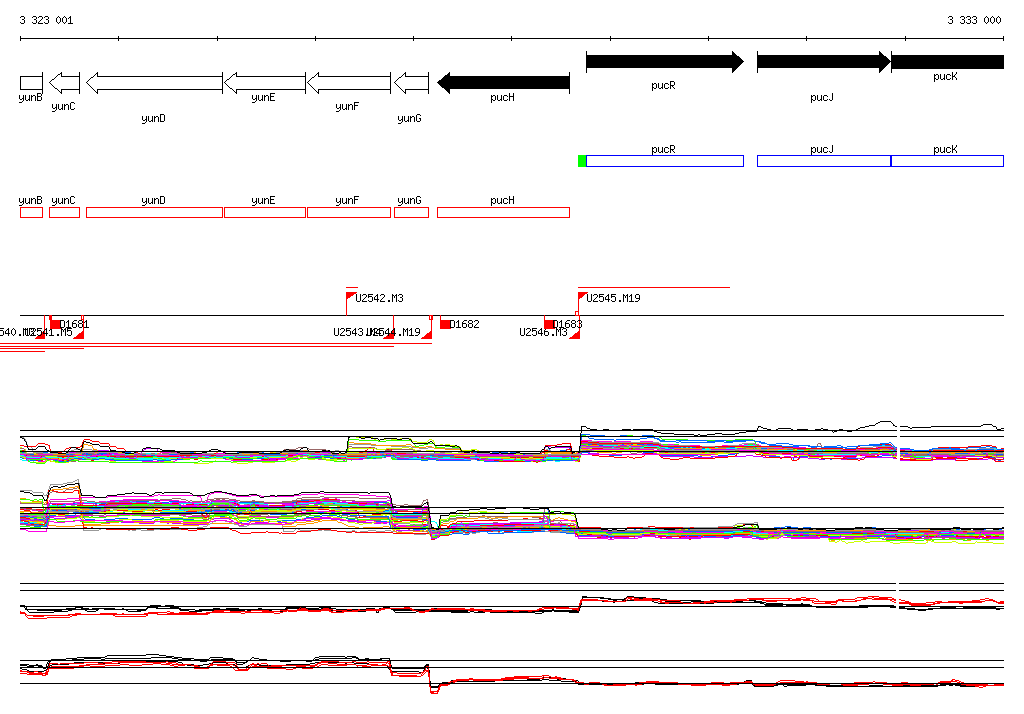Click the start coordinate 3 323 001
This screenshot has width=1024, height=714.
[x=46, y=20]
